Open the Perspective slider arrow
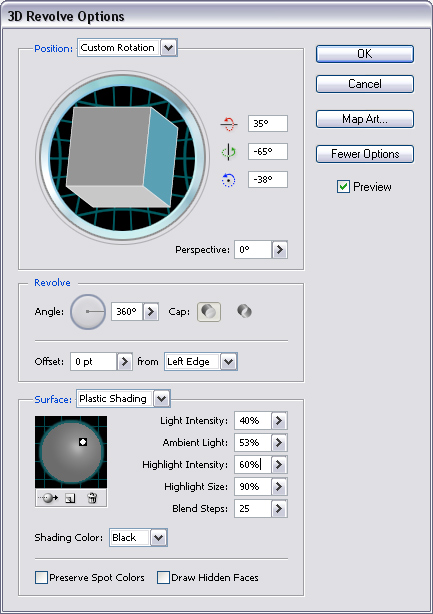The height and width of the screenshot is (614, 433). tap(280, 250)
